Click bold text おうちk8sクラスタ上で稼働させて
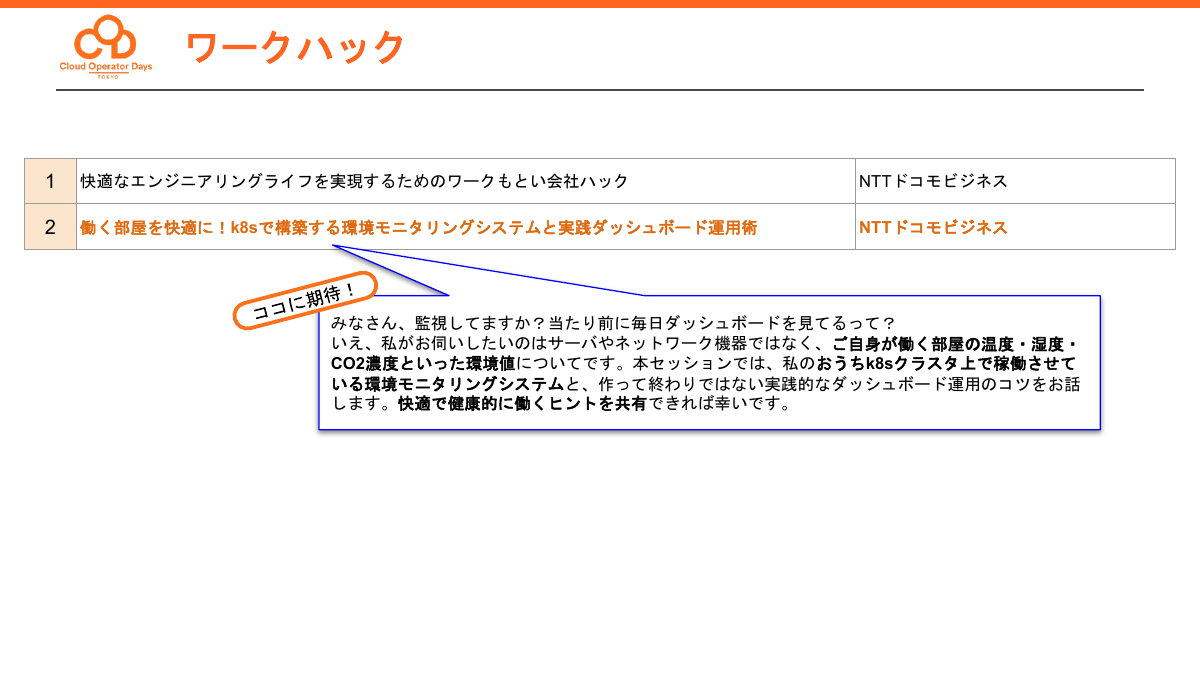This screenshot has height=675, width=1200. click(x=945, y=364)
